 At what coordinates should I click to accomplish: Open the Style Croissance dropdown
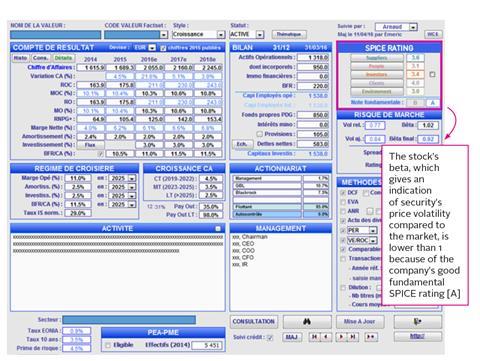click(x=221, y=35)
